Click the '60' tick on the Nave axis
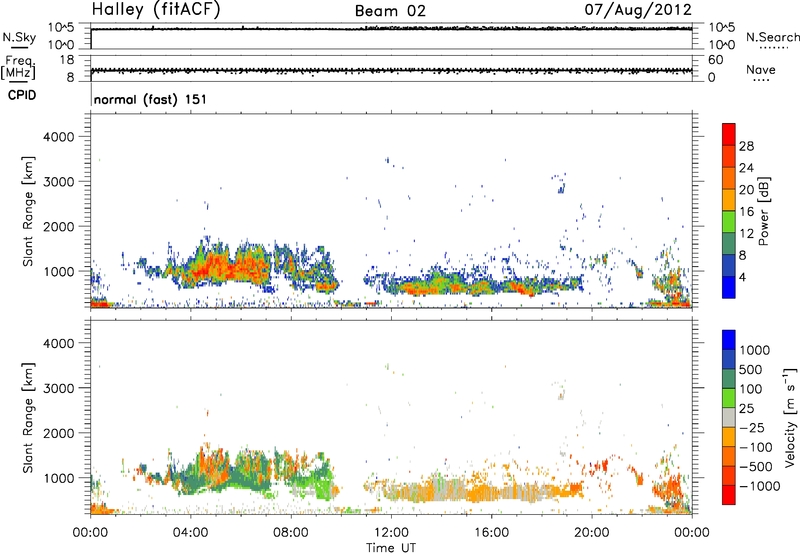 click(715, 60)
